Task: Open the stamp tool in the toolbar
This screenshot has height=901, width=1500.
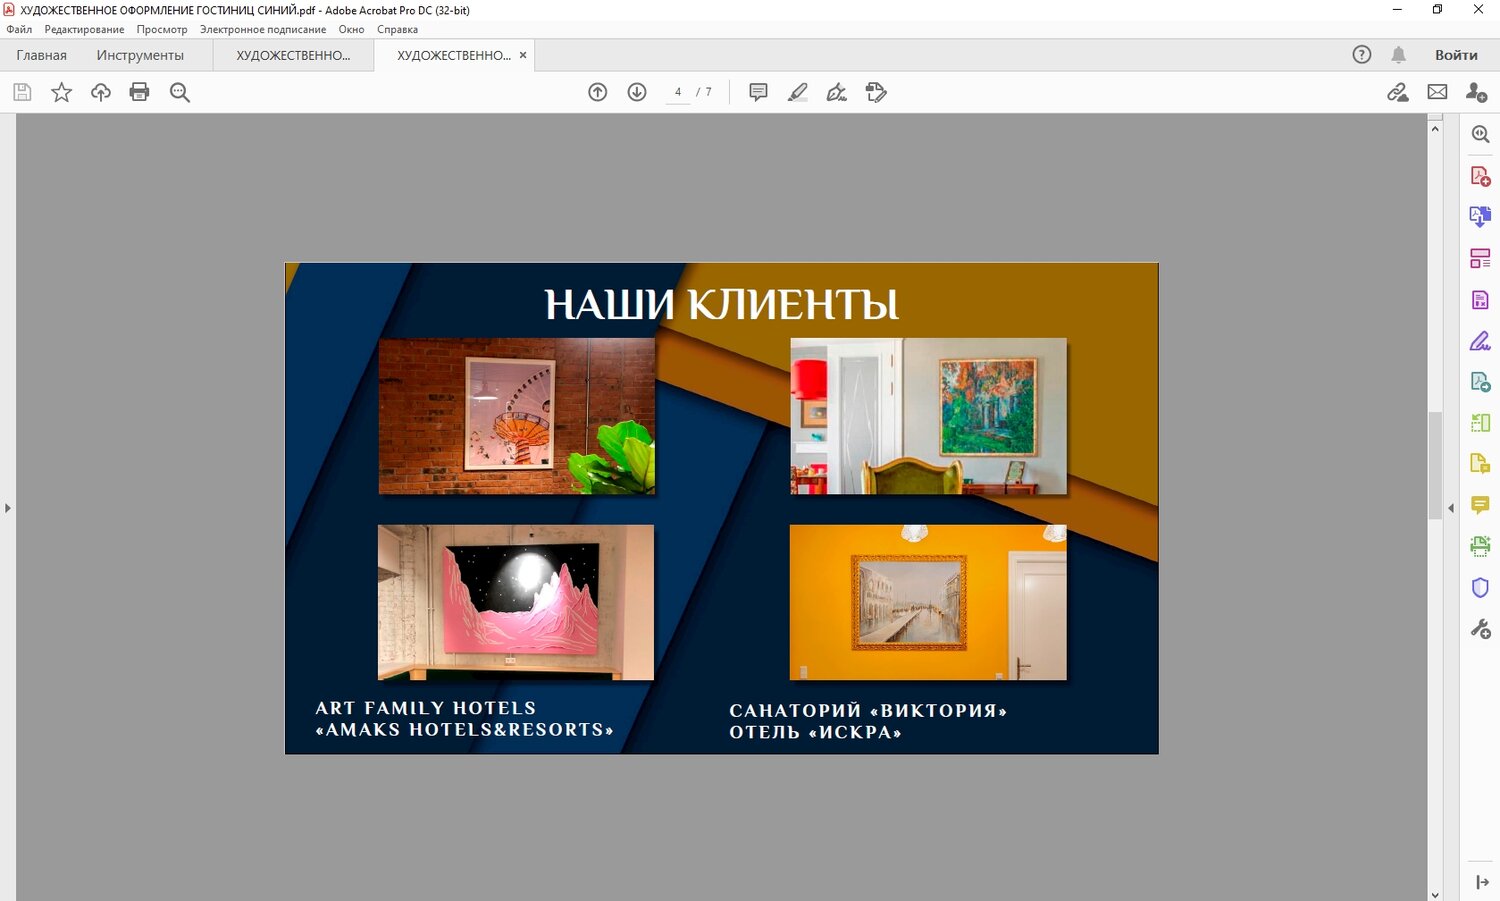Action: tap(876, 92)
